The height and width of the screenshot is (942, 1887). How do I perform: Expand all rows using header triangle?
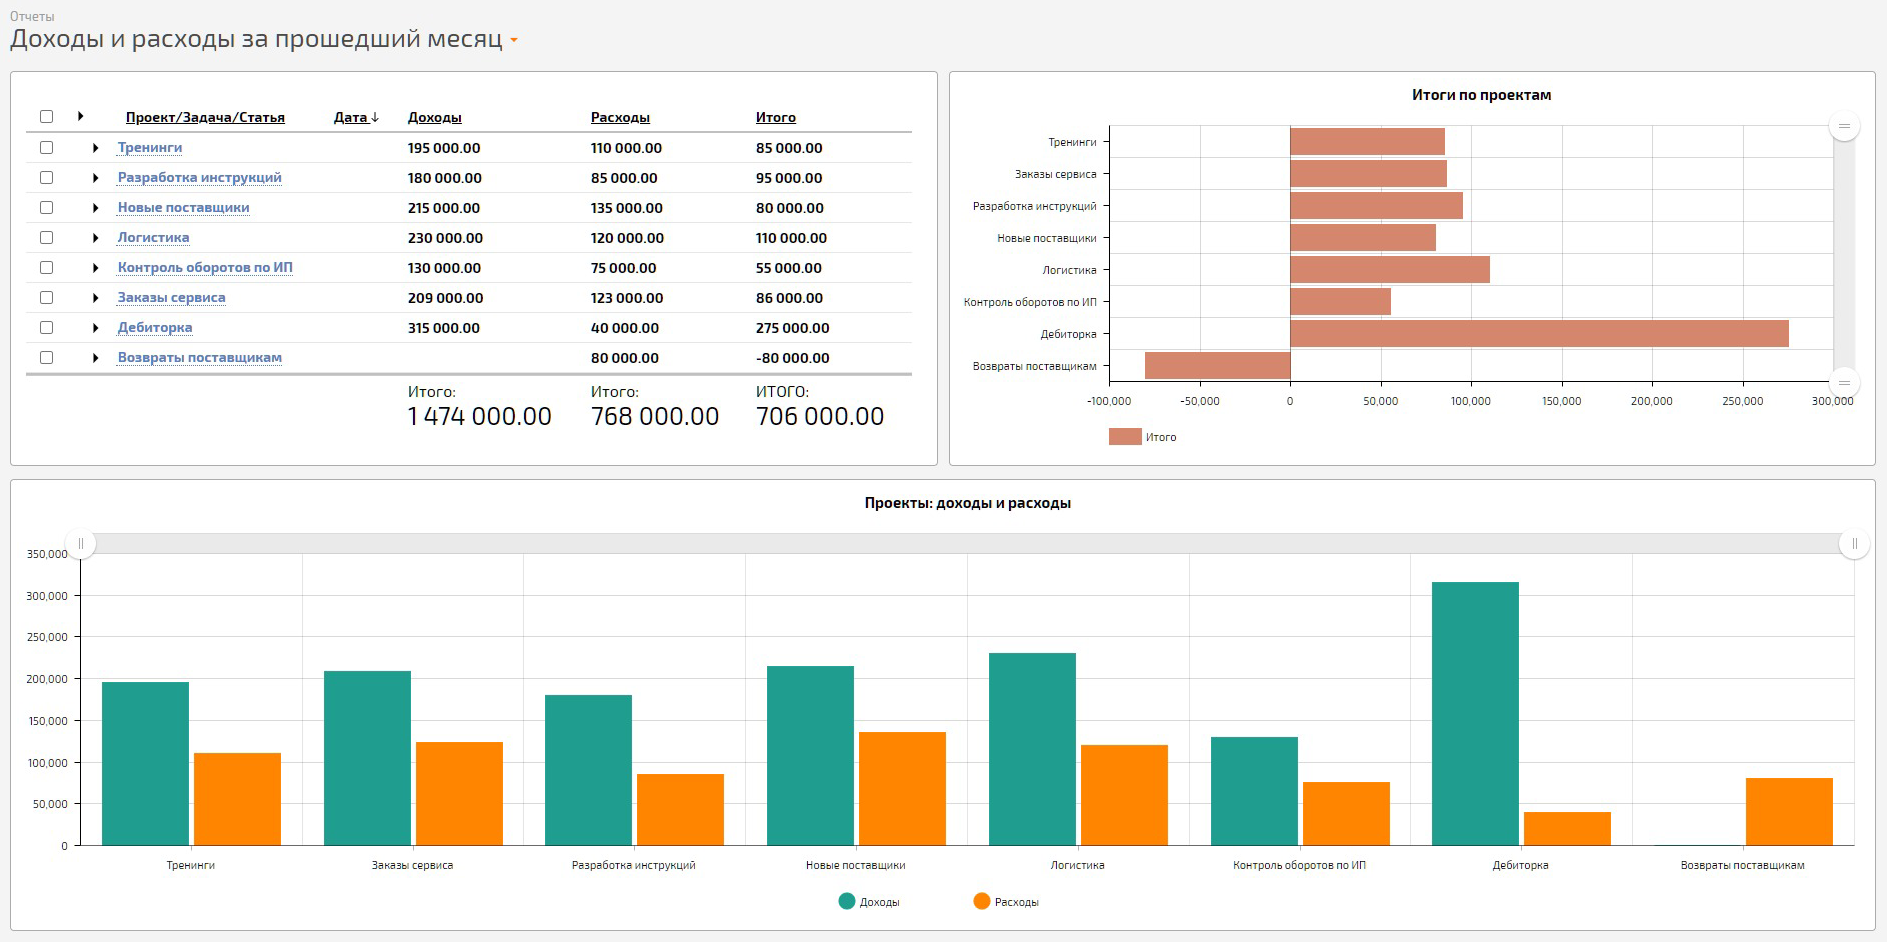pos(80,117)
